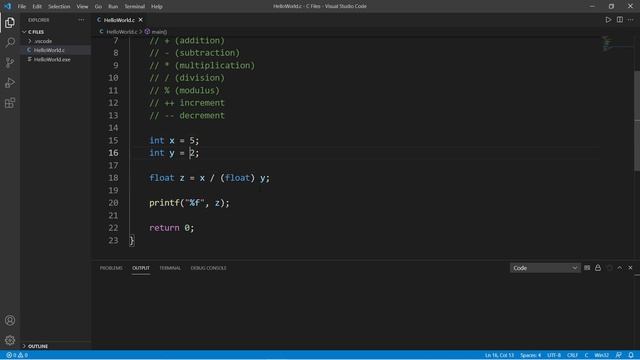This screenshot has width=640, height=360.
Task: Open the View menu
Action: [82, 6]
